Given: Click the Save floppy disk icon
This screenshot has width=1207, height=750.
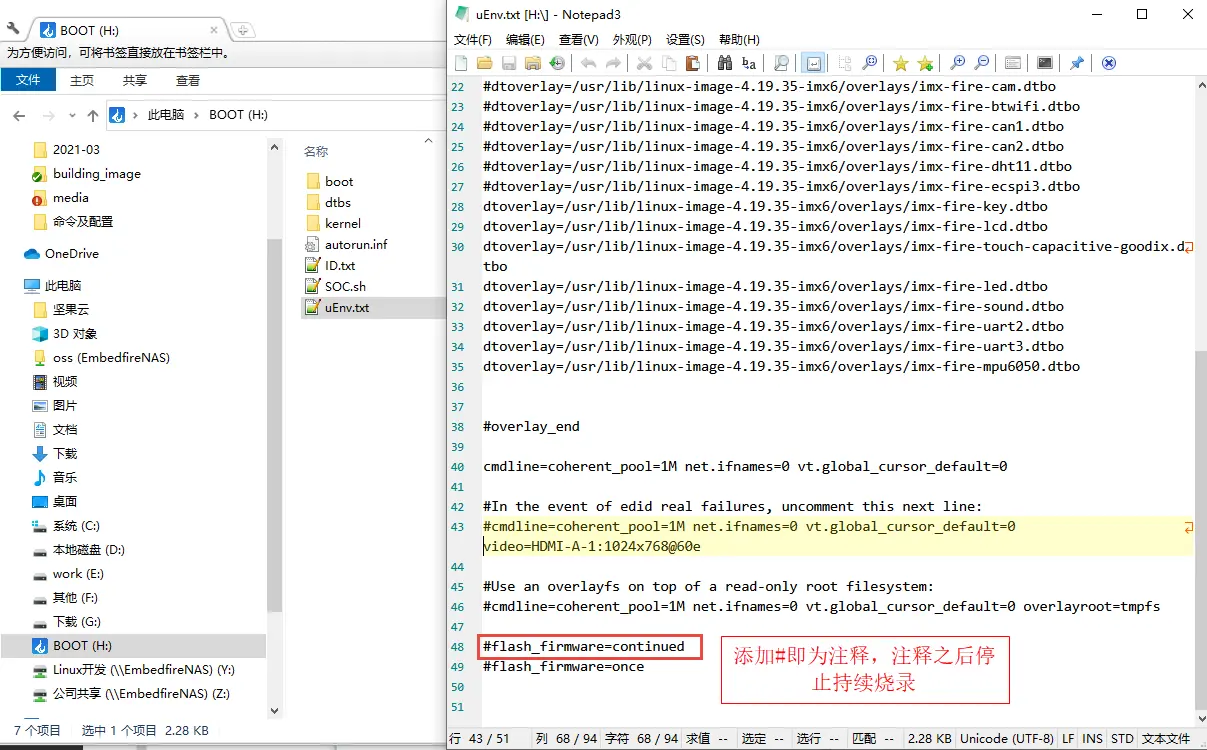Looking at the screenshot, I should pos(509,63).
